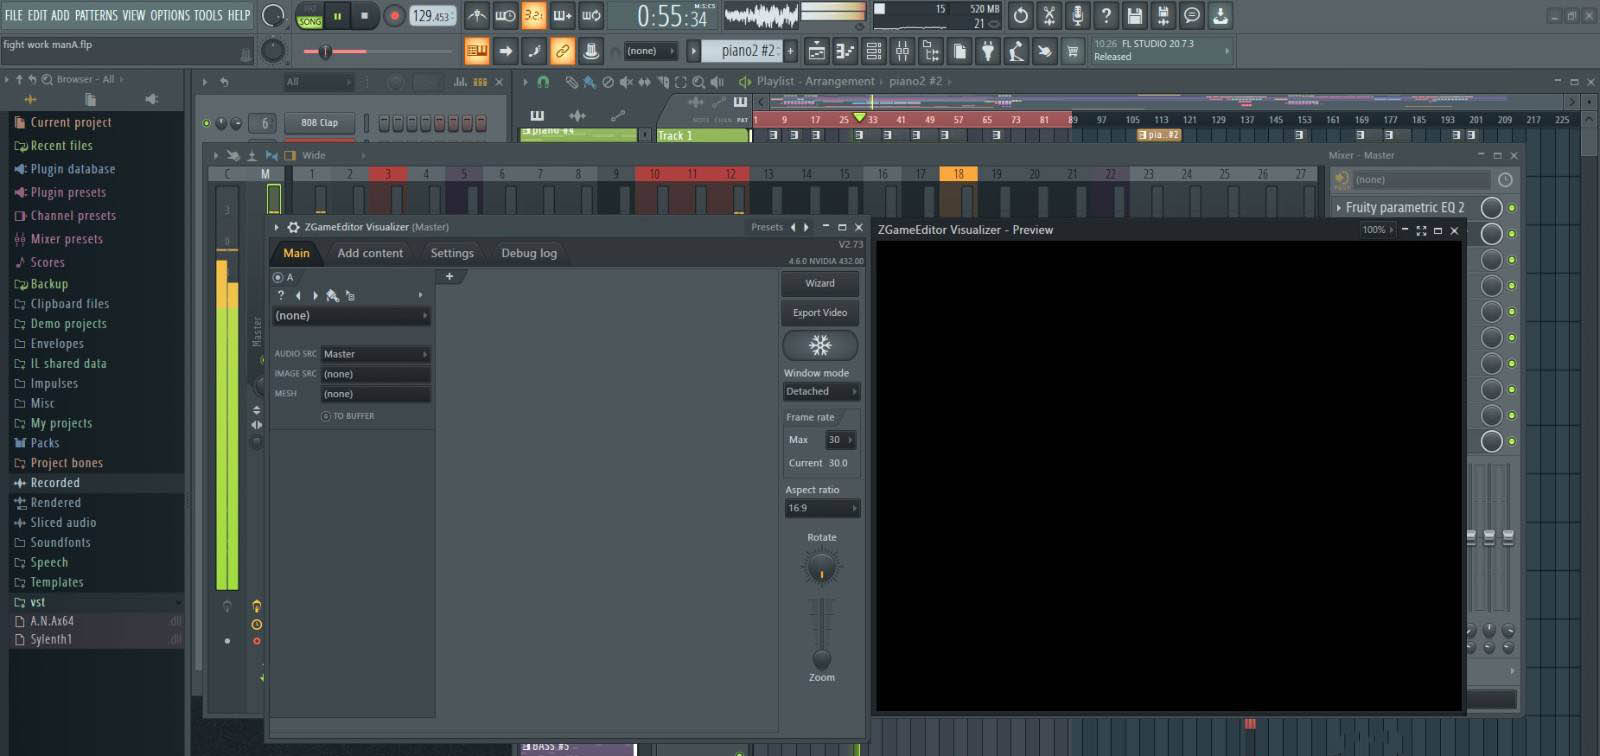Open the Channel rack view icon
Screen dimensions: 1600x756
874,51
